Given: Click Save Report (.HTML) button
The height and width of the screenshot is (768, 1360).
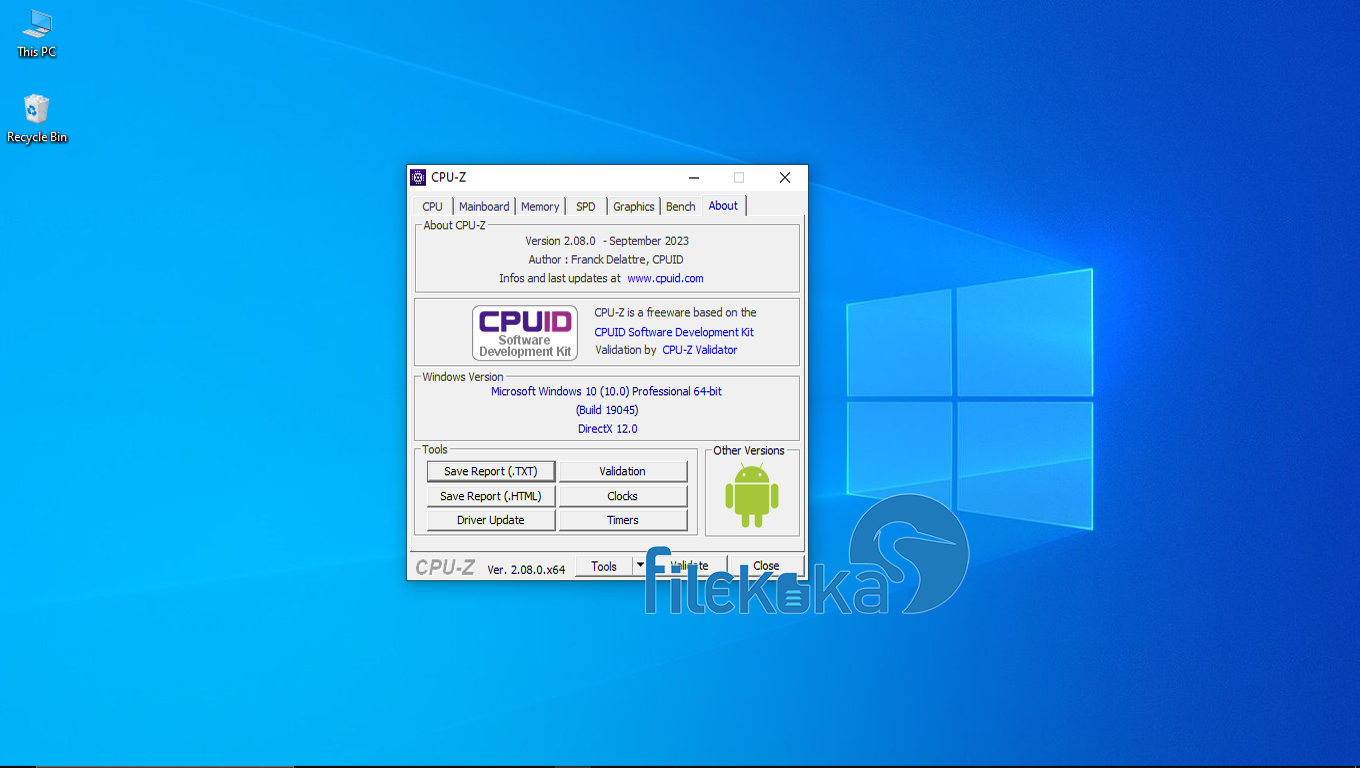Looking at the screenshot, I should (491, 496).
